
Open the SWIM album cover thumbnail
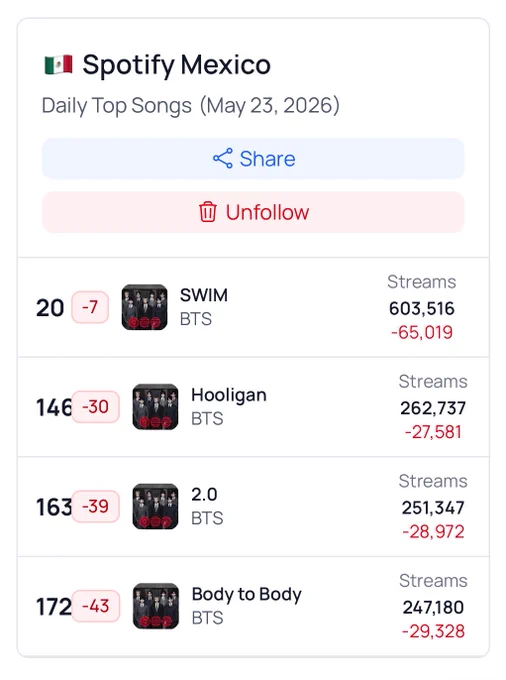(144, 307)
